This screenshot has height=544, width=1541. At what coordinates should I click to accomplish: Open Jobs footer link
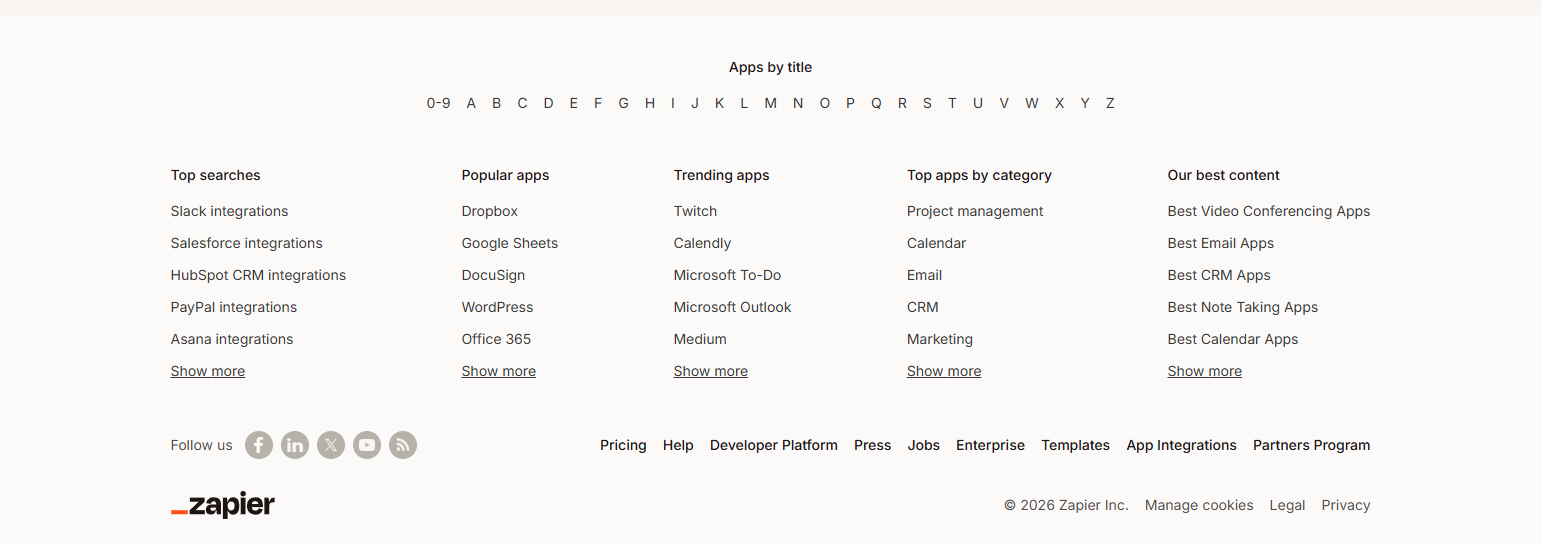point(924,445)
